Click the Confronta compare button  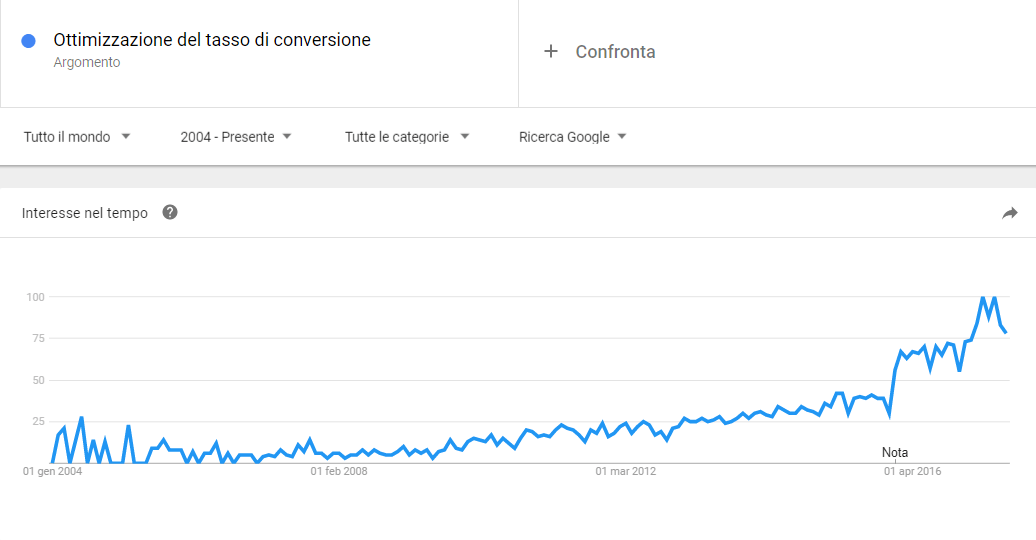pos(599,52)
